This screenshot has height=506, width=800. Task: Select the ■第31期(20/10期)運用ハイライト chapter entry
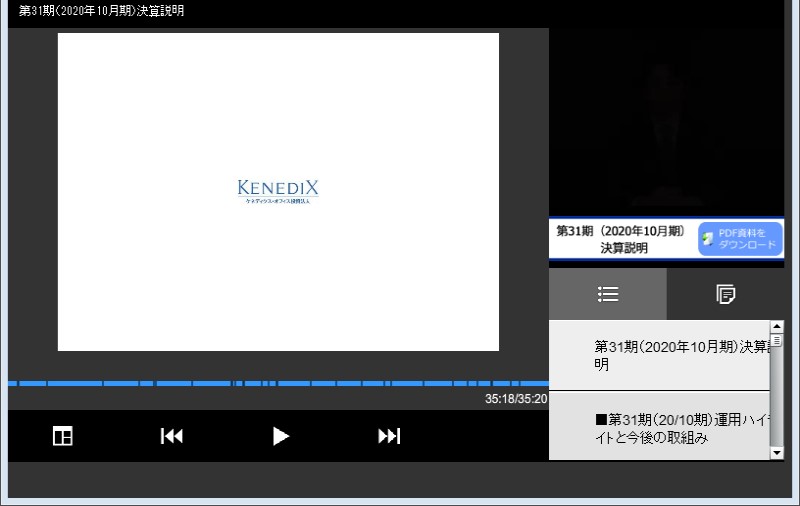[659, 426]
